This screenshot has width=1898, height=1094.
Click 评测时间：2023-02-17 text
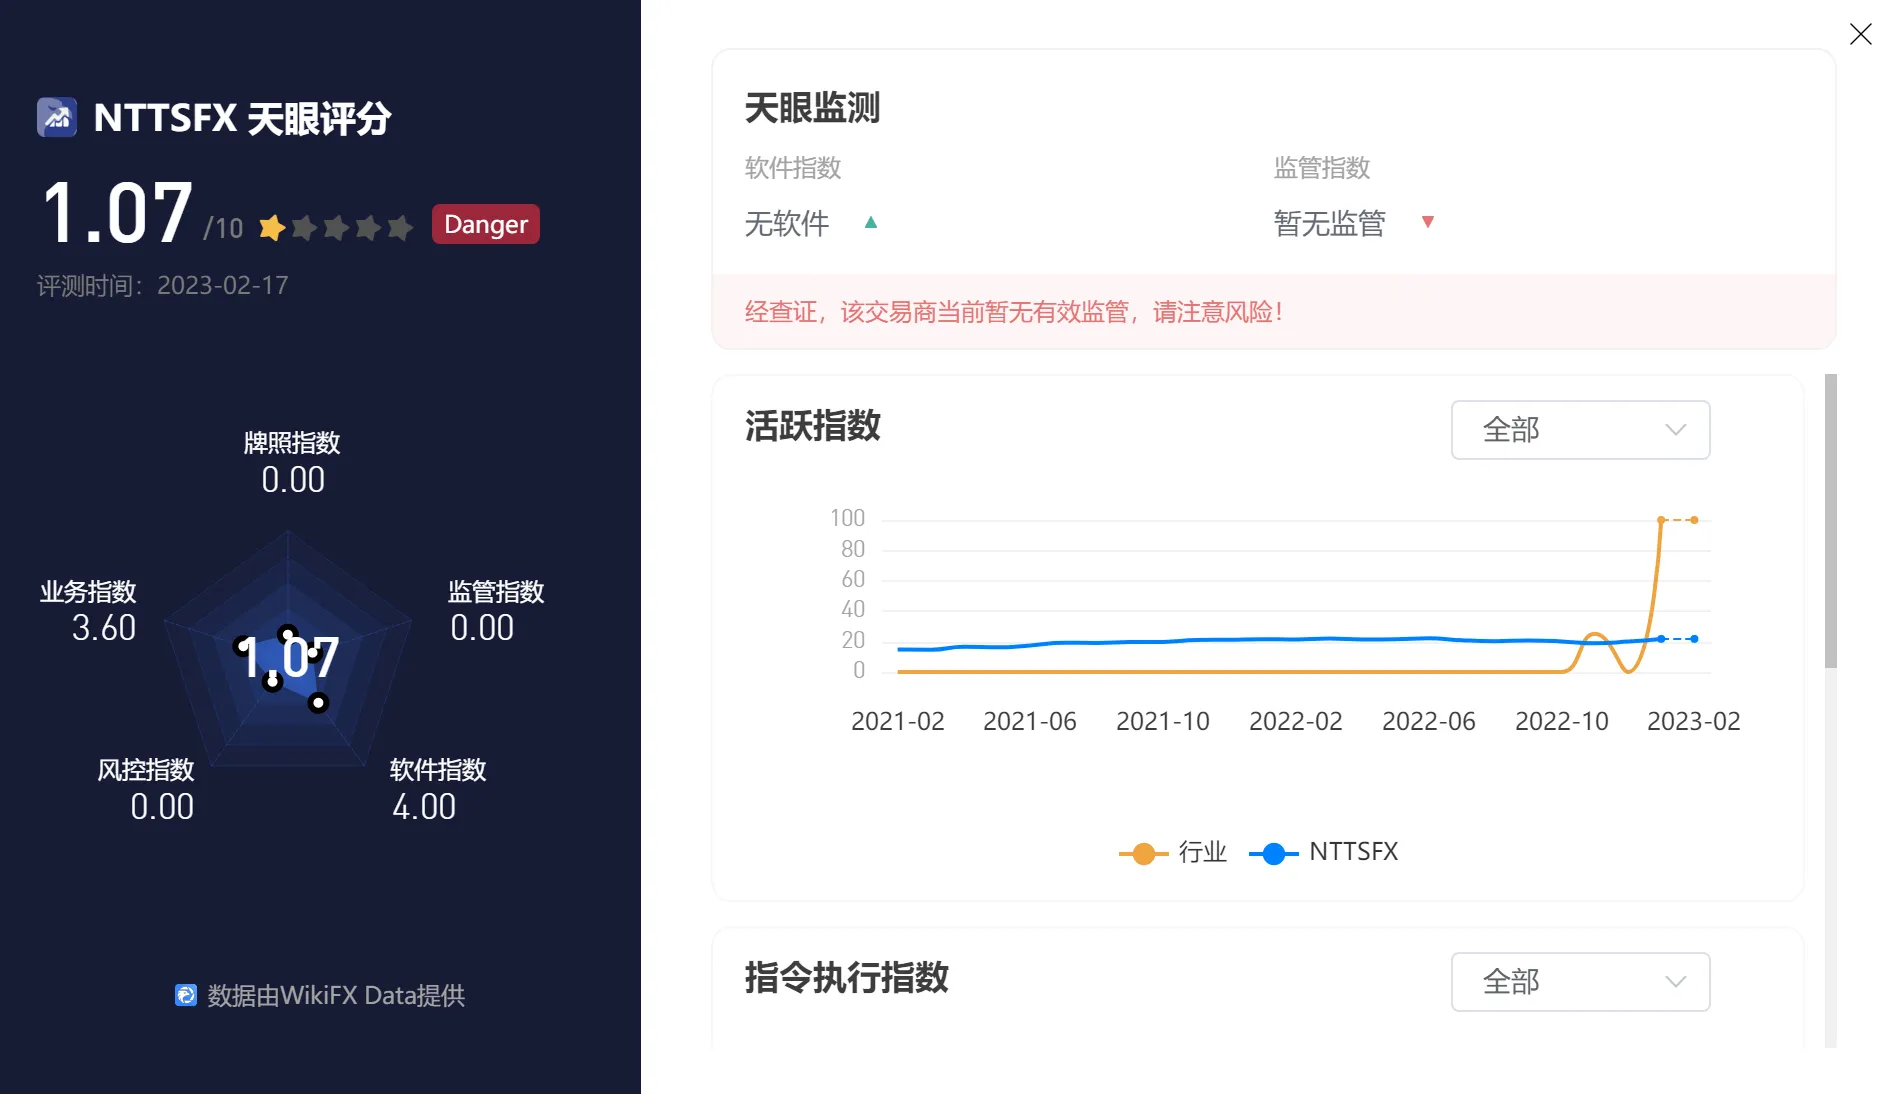click(x=162, y=286)
